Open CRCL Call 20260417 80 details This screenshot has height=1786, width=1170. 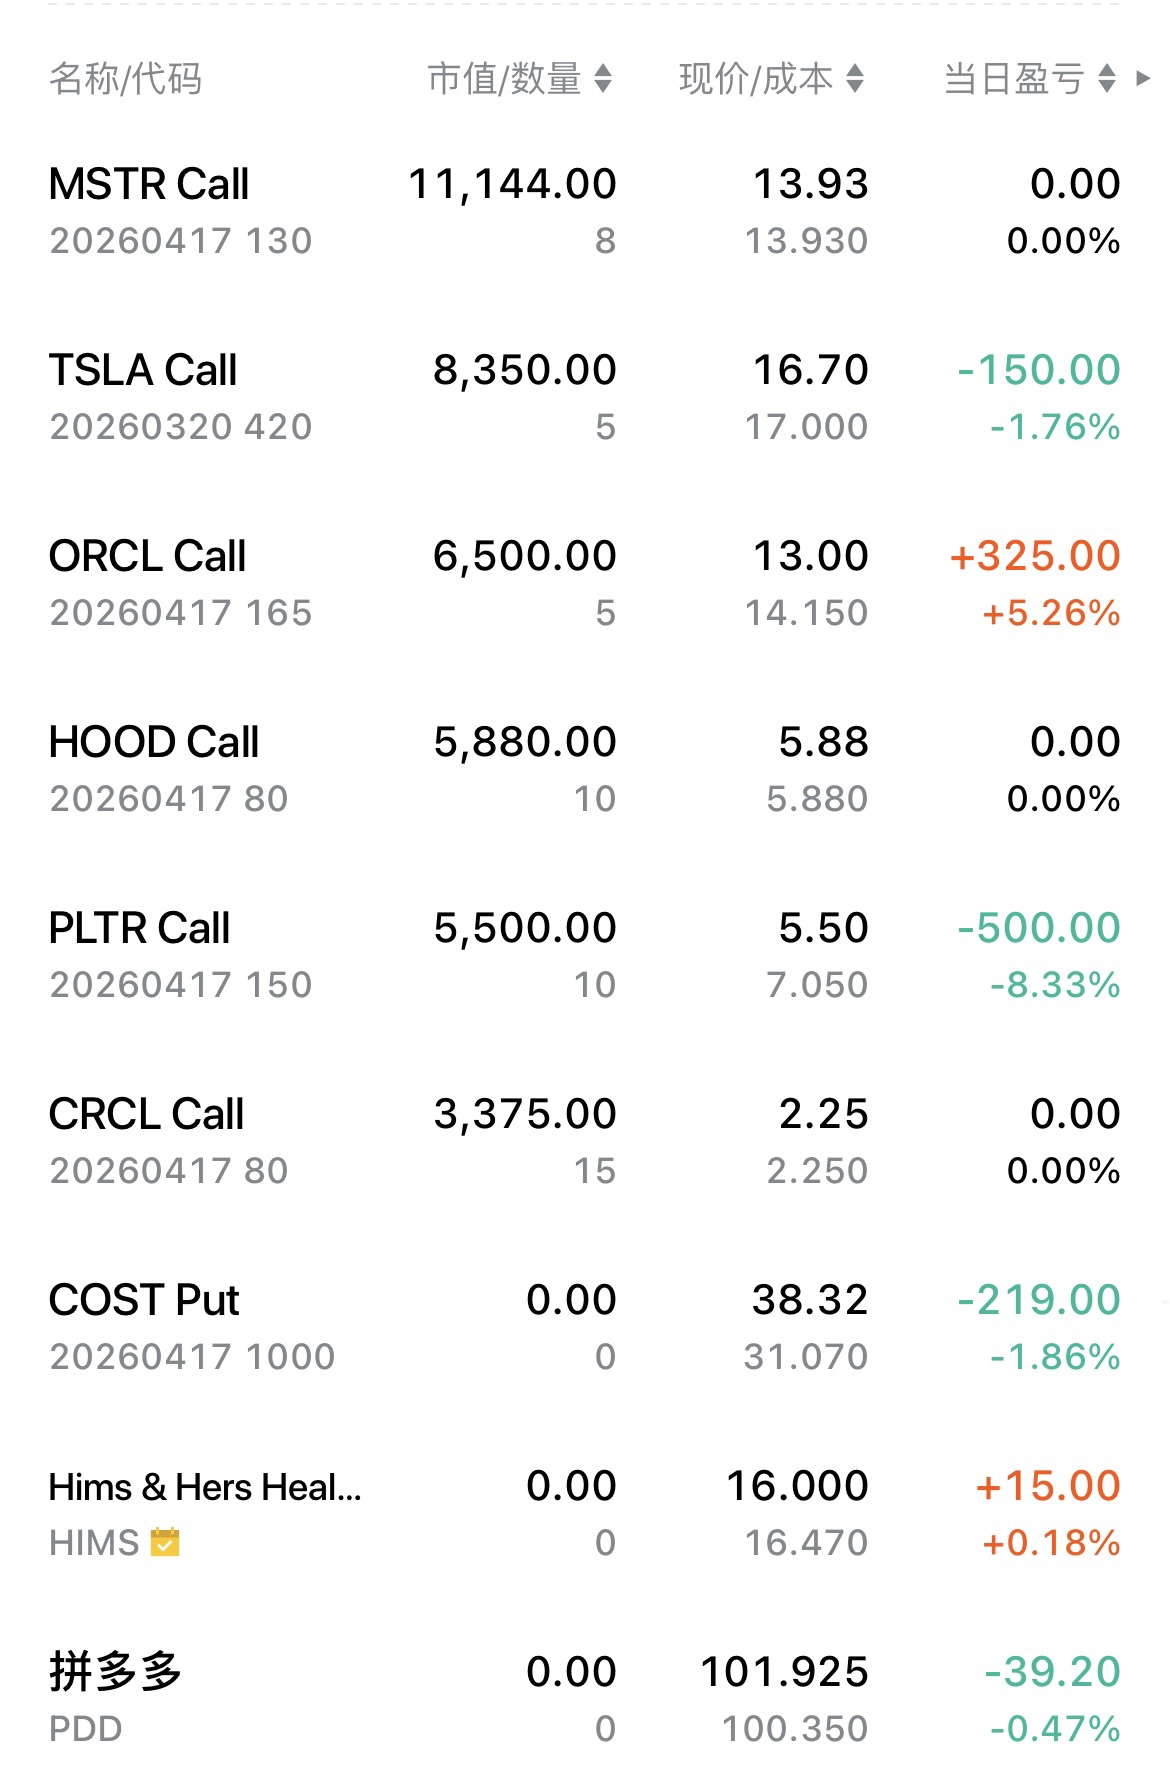coord(147,1115)
